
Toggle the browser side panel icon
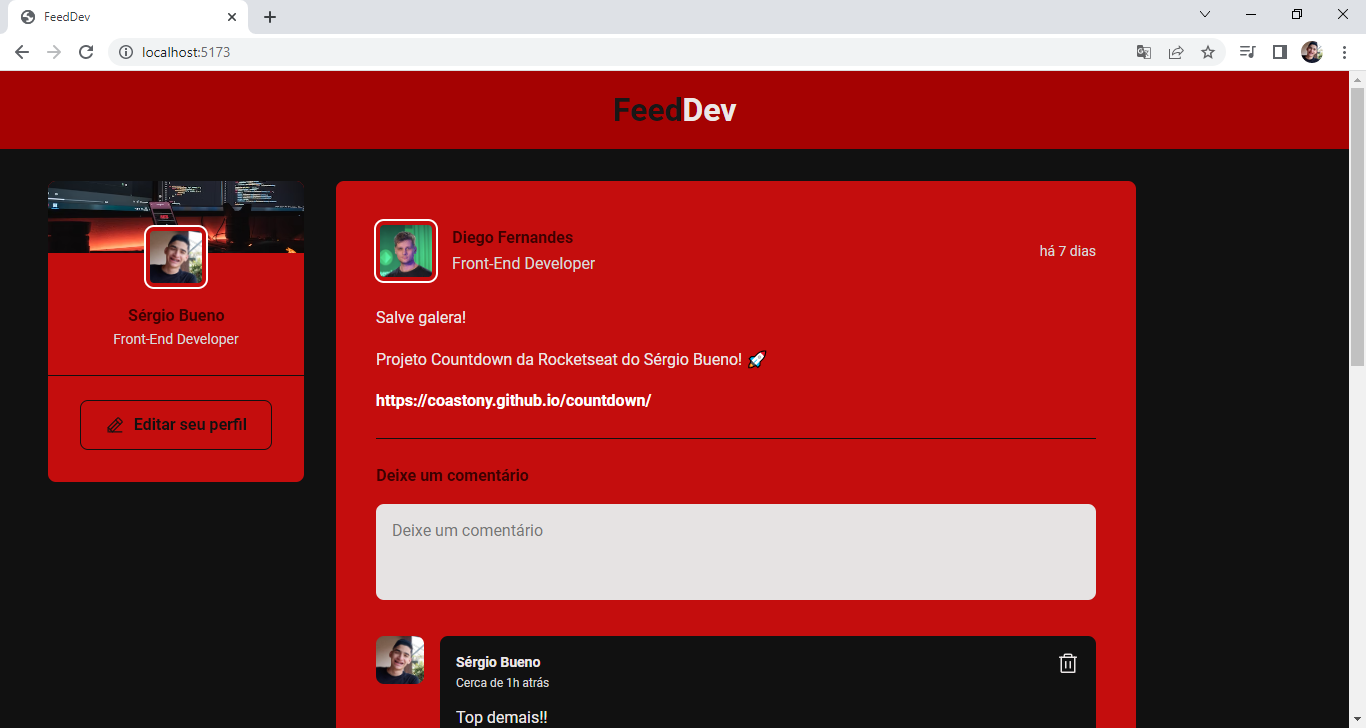point(1279,52)
